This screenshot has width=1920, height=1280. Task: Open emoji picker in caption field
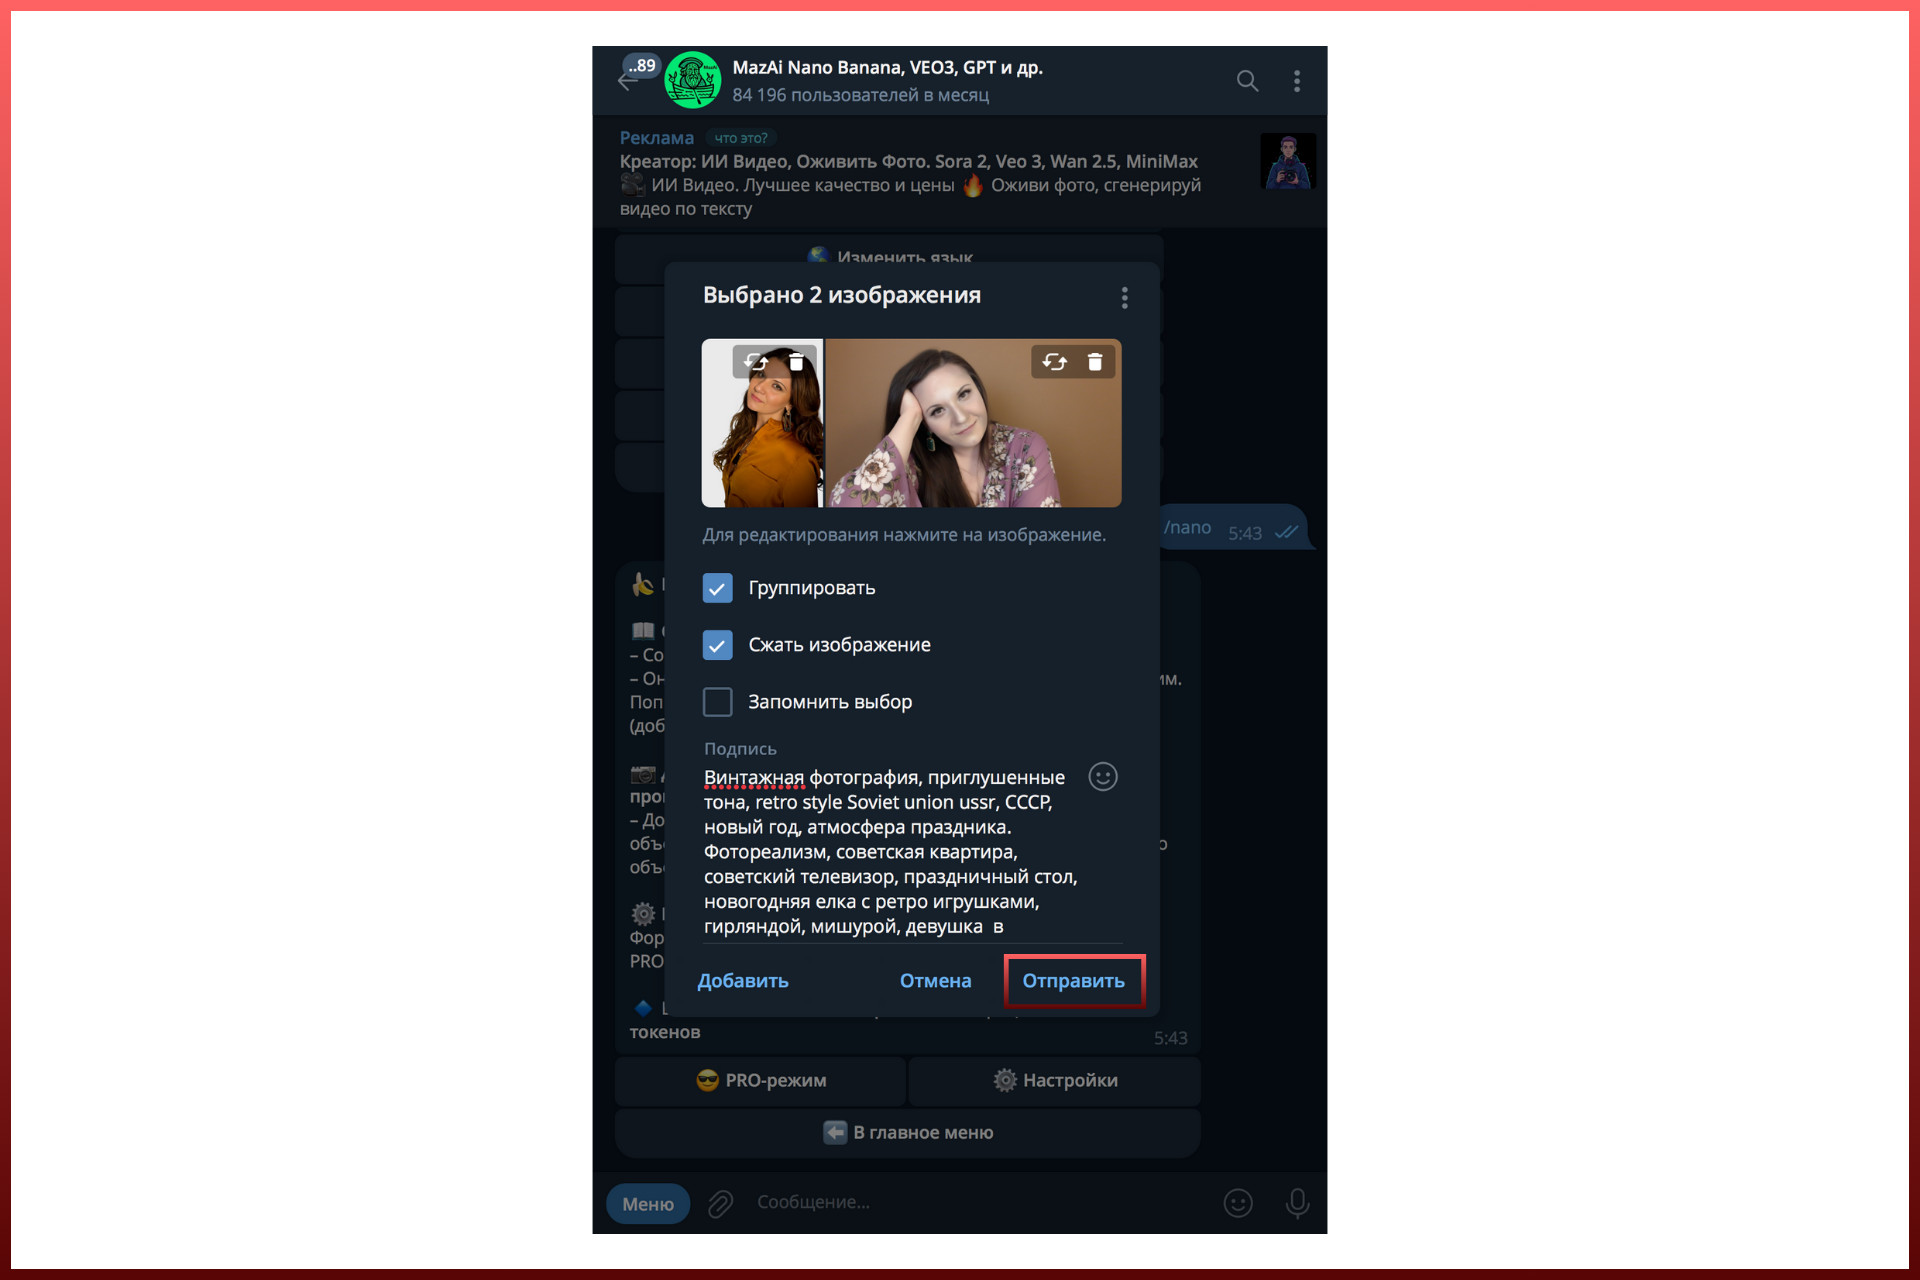pos(1102,777)
